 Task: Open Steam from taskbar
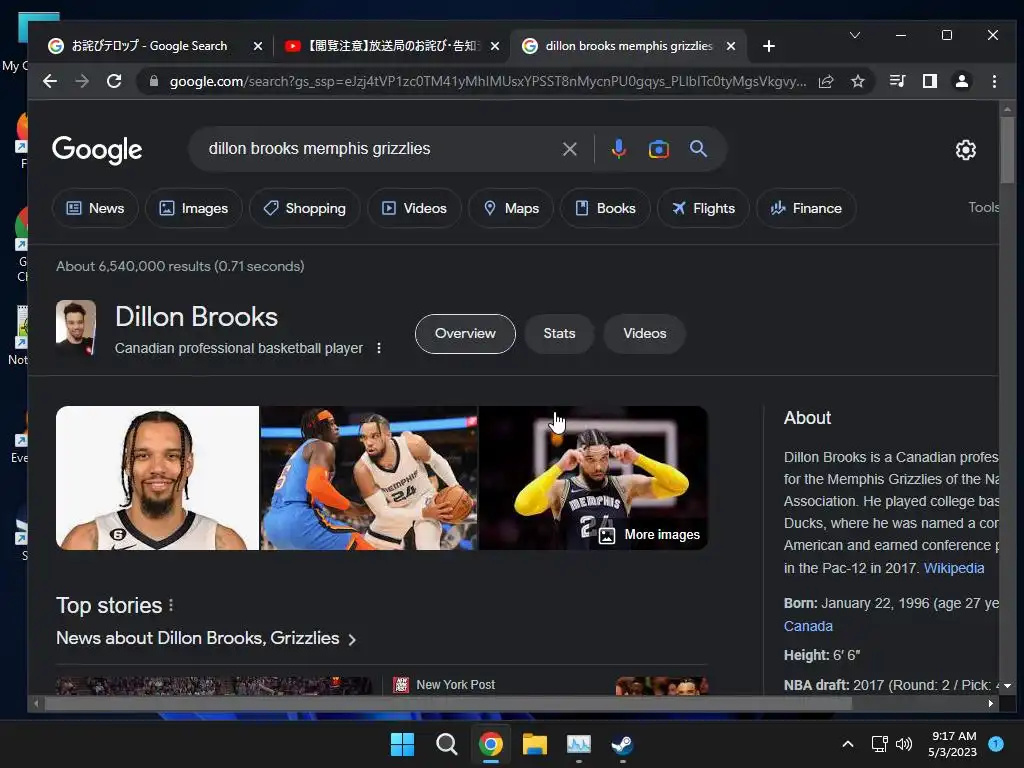(x=622, y=744)
